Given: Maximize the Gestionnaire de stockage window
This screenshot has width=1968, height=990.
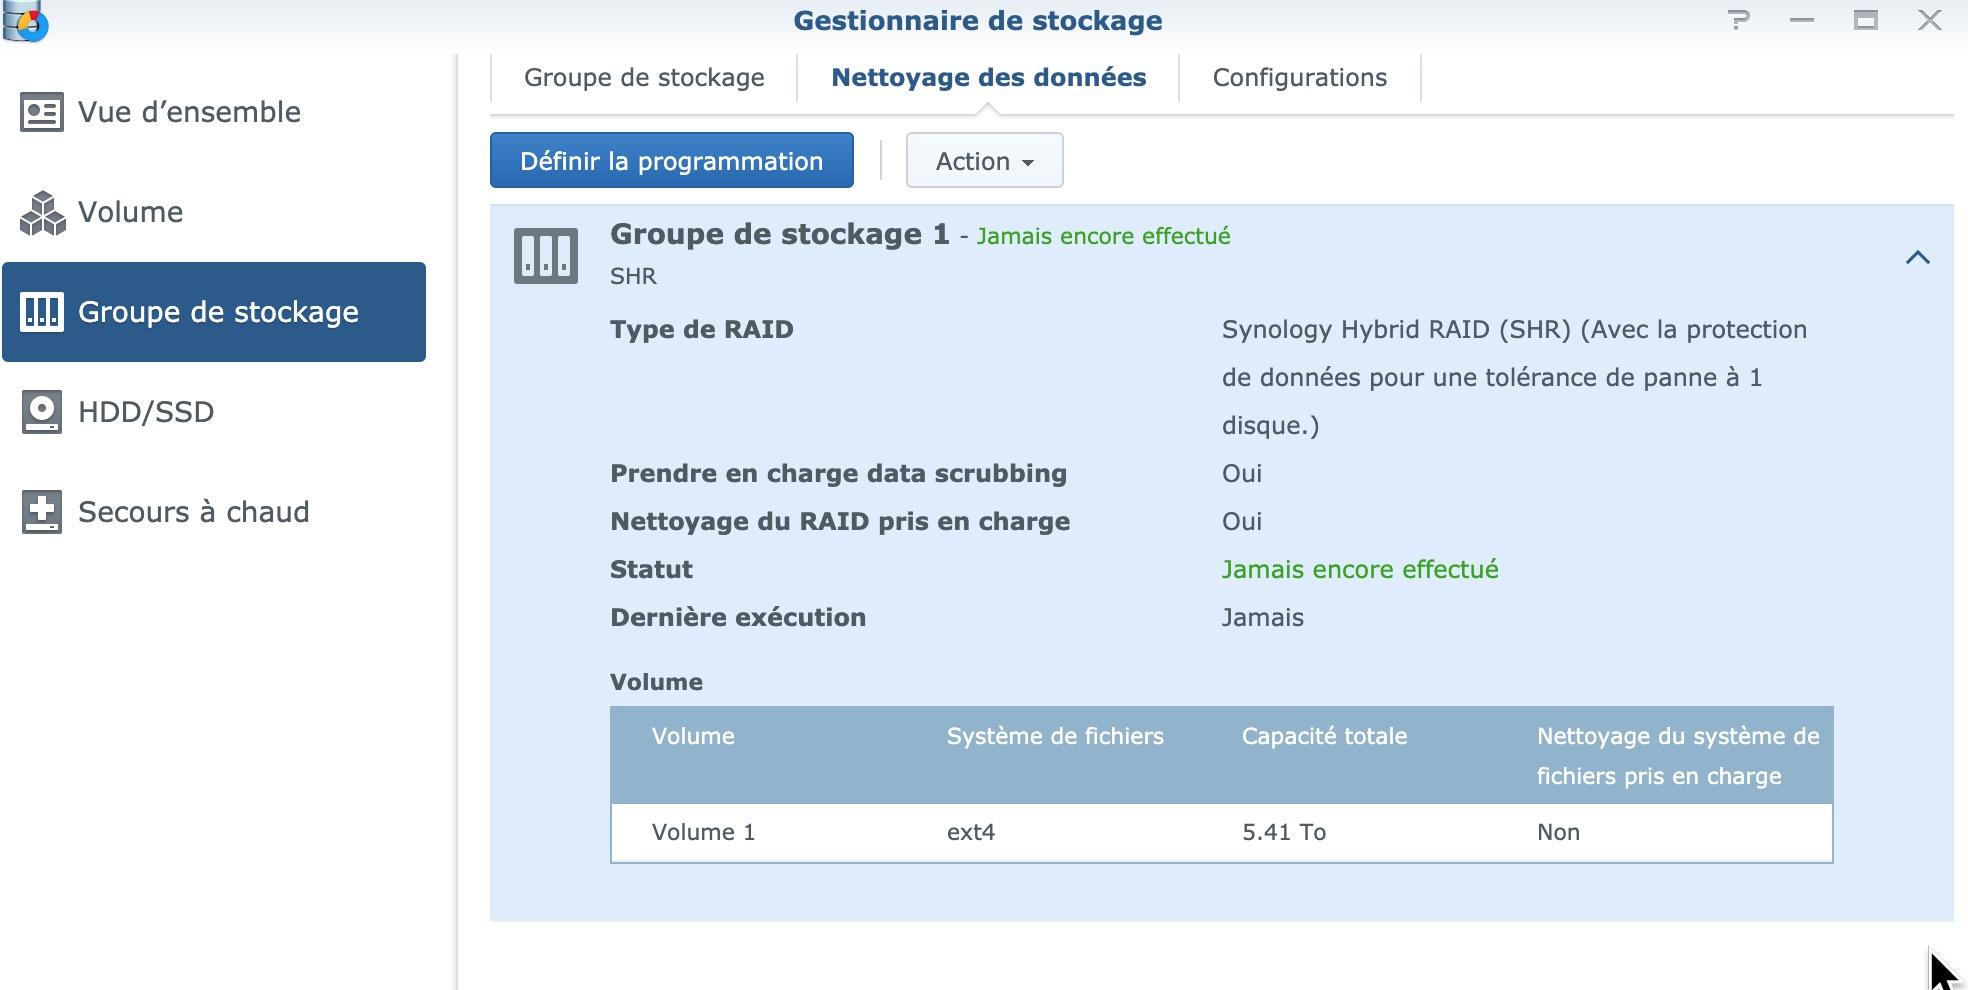Looking at the screenshot, I should click(1865, 20).
